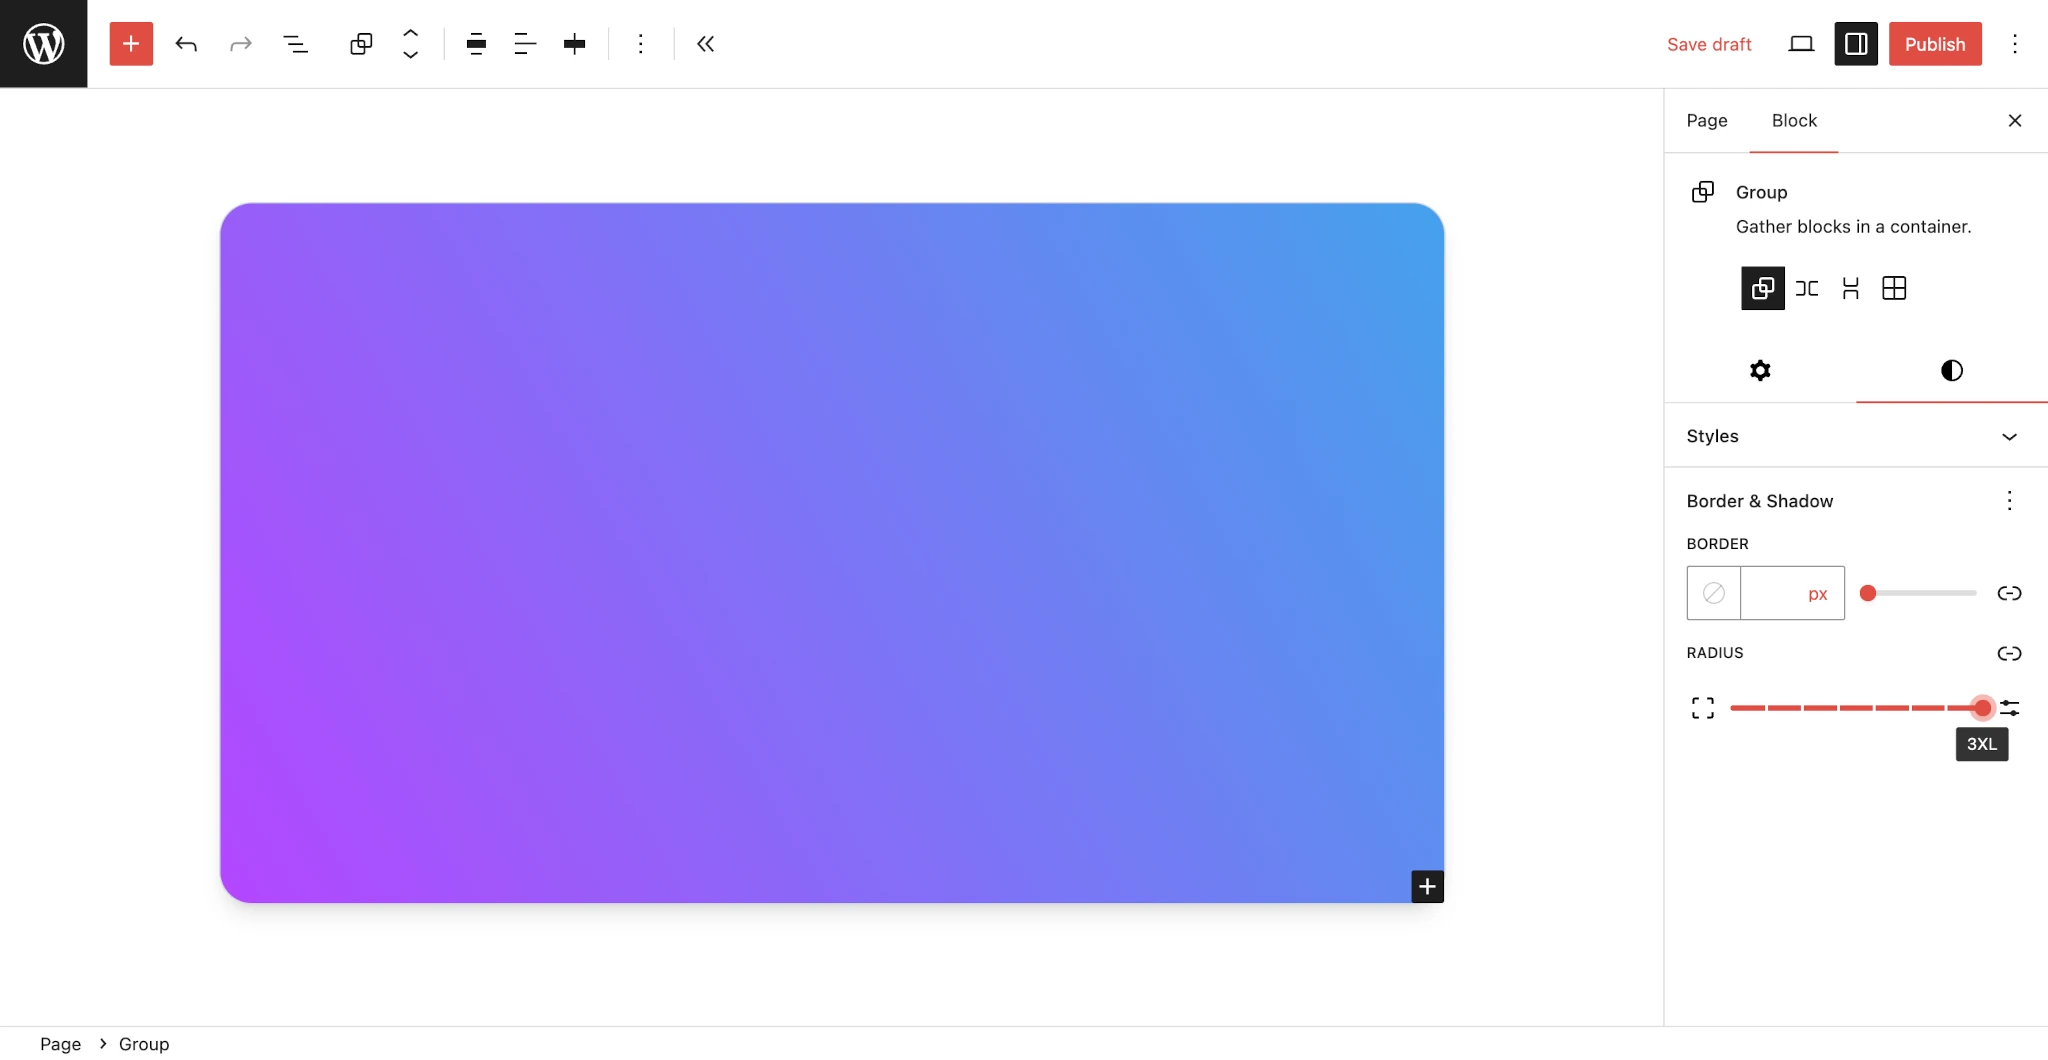Select the Stack transform variation
2048x1060 pixels.
[1850, 288]
